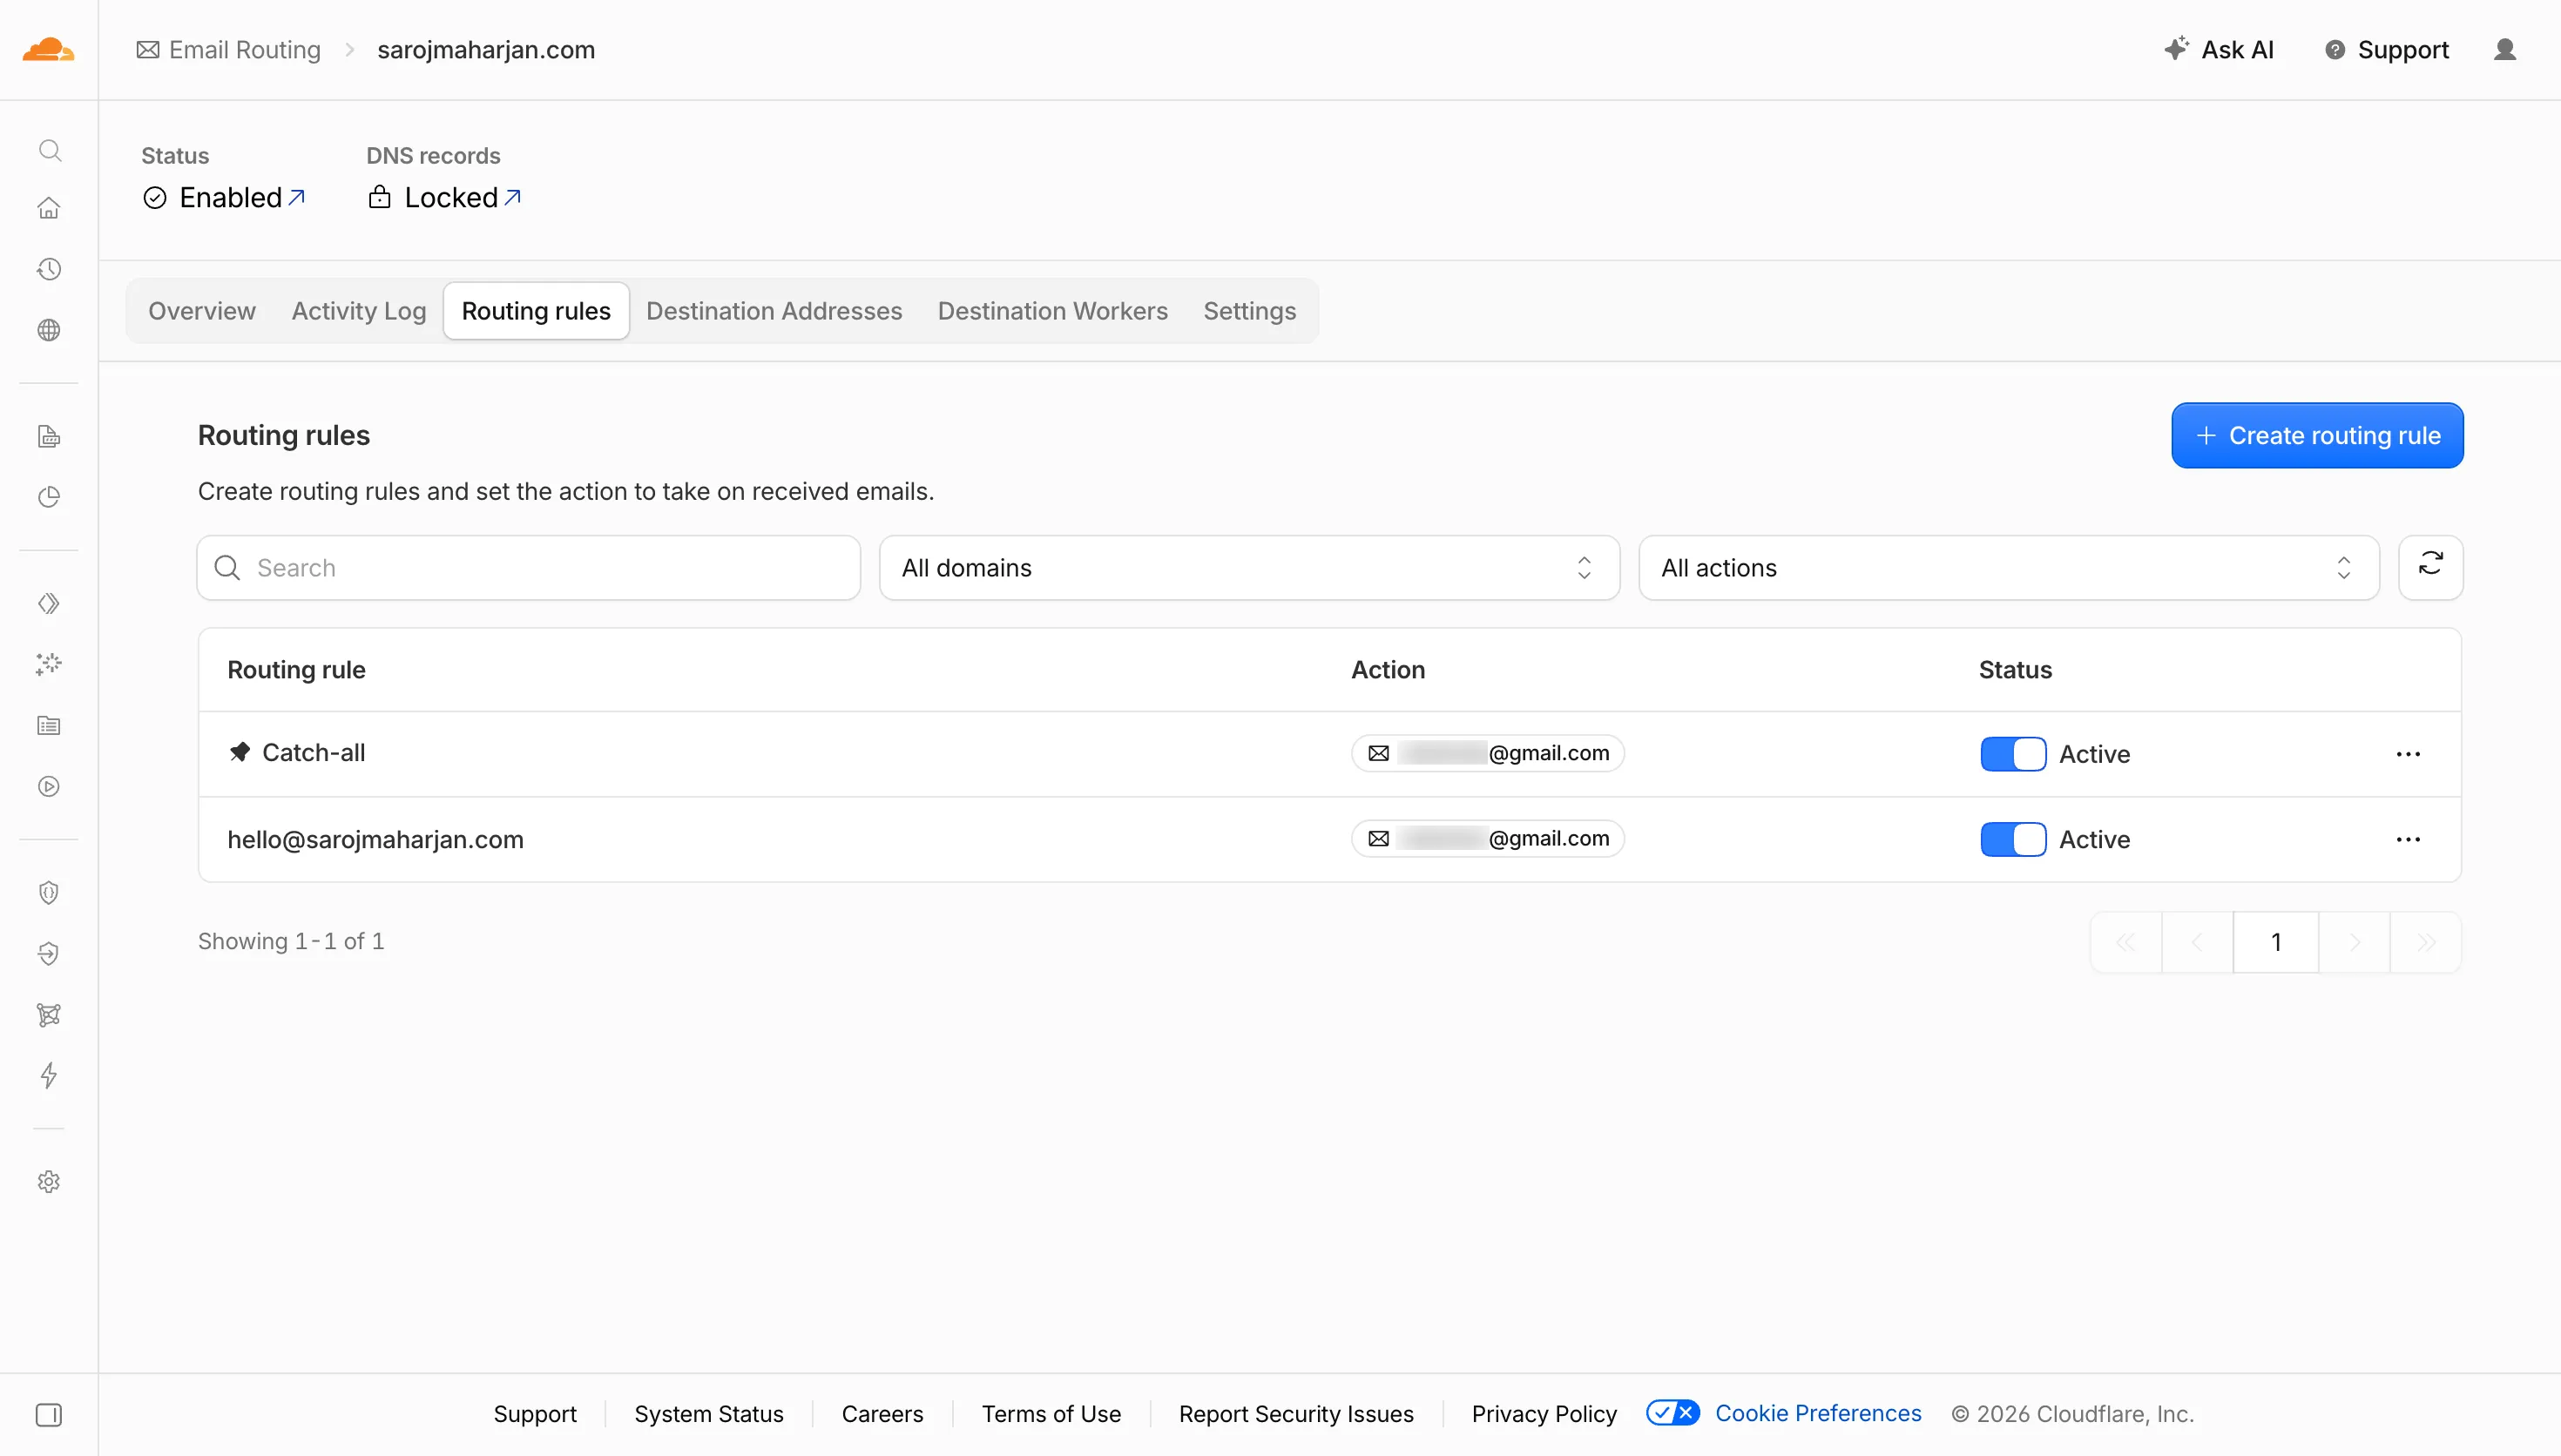Click the Action column header
The width and height of the screenshot is (2561, 1456).
pyautogui.click(x=1388, y=670)
